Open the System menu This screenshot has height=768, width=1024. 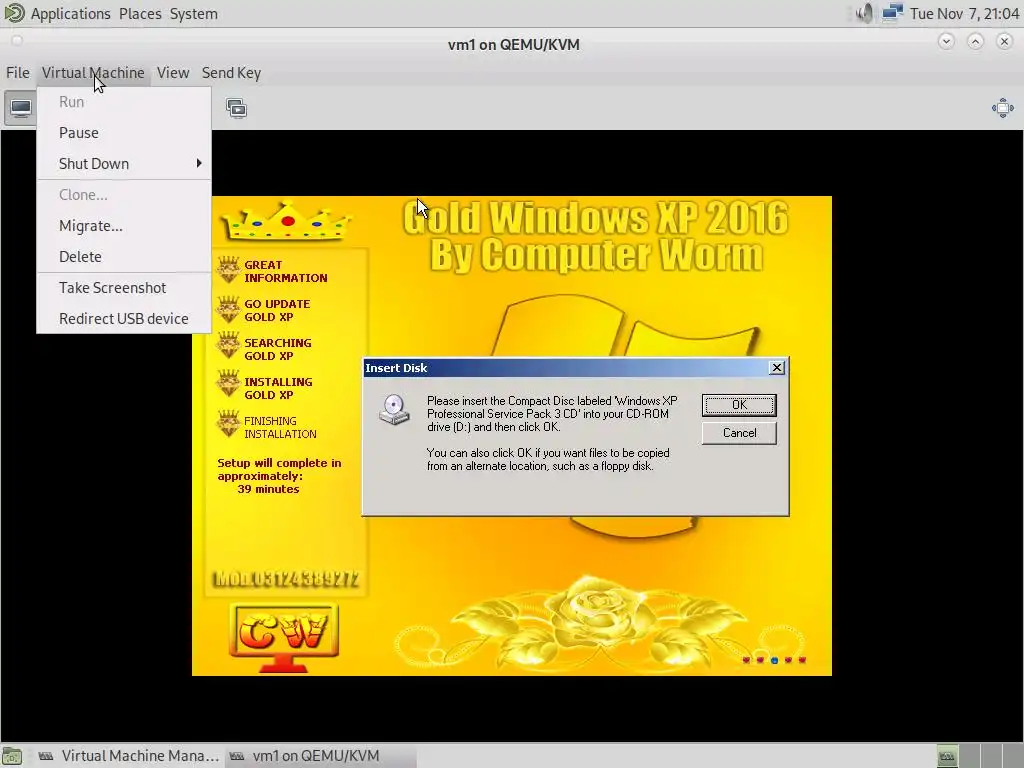[193, 14]
